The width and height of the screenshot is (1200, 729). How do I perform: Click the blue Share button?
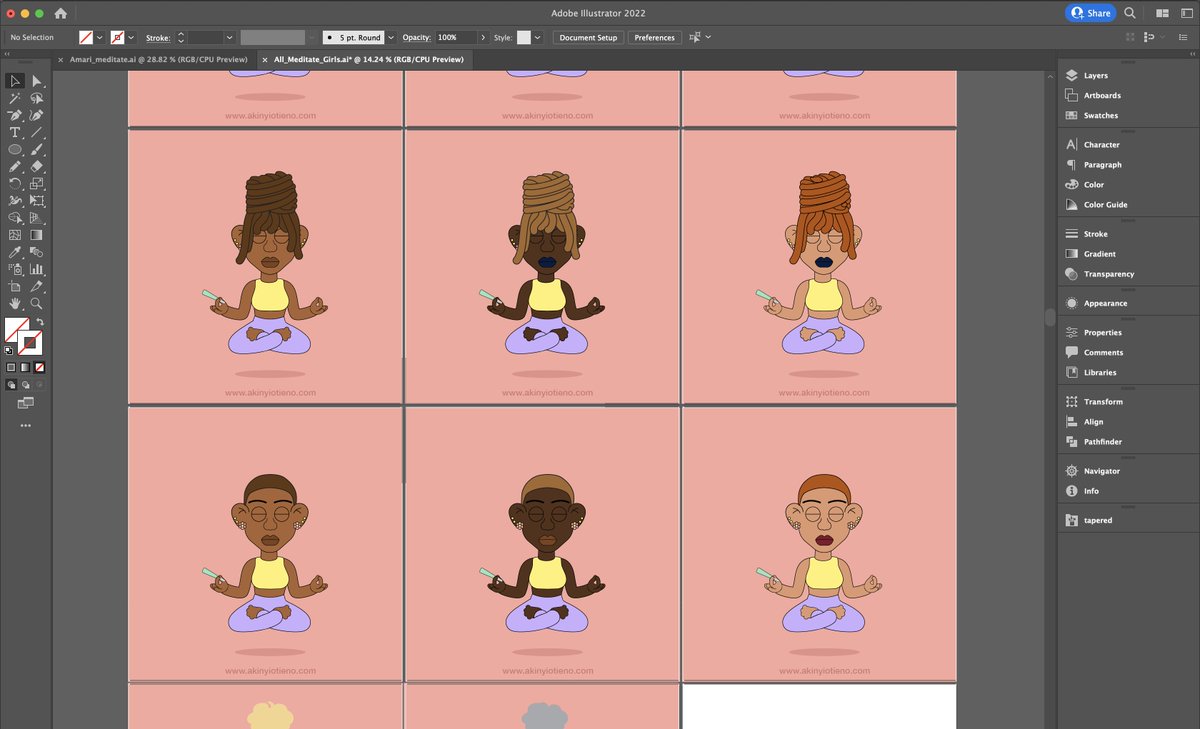coord(1090,13)
